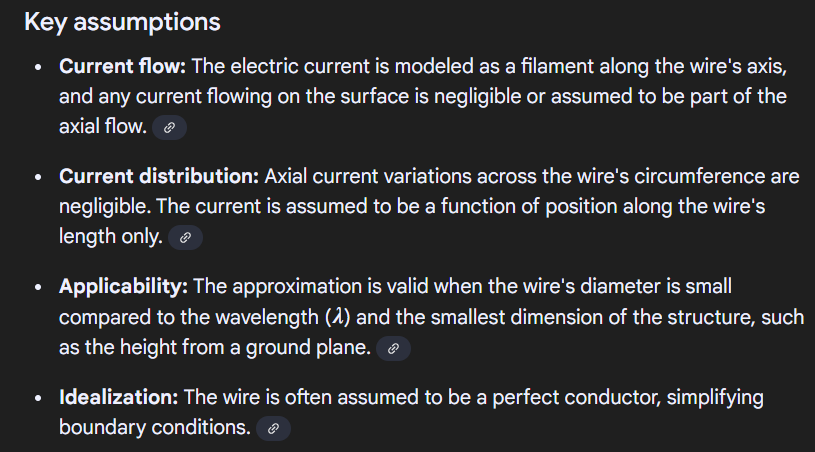Click the link icon after the Applicability paragraph
This screenshot has height=452, width=815.
click(394, 348)
